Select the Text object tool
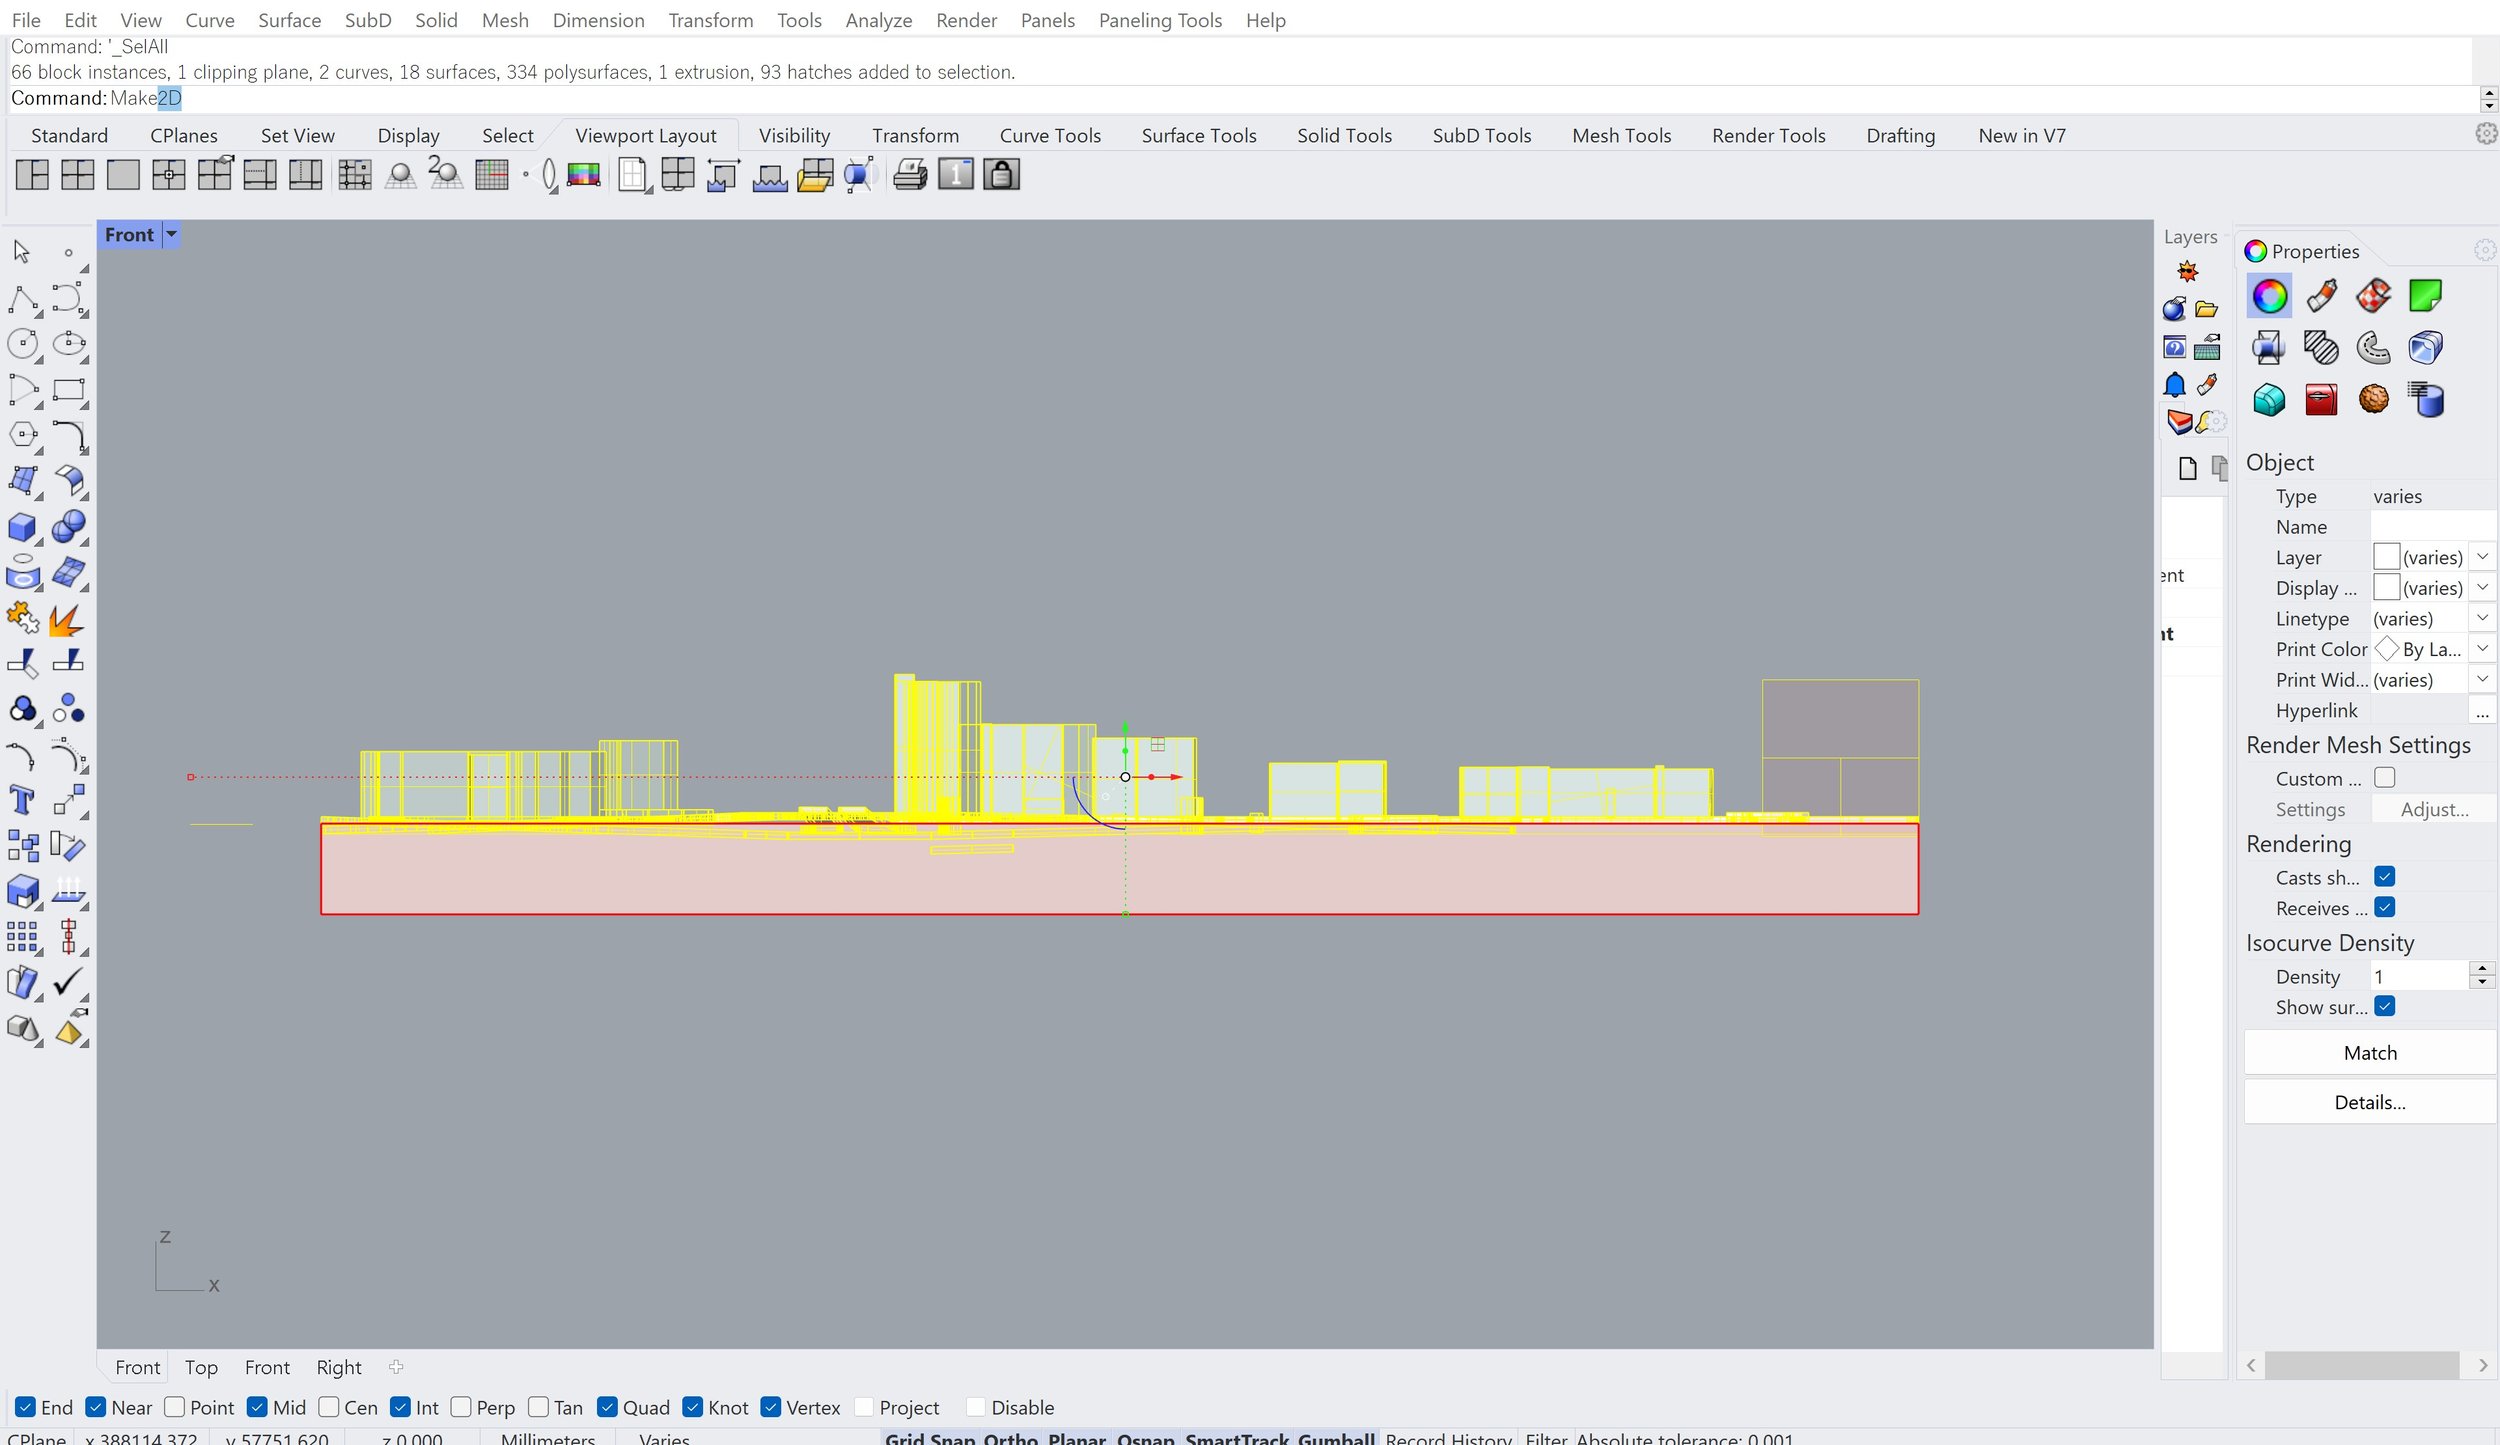The height and width of the screenshot is (1445, 2500). pos(22,800)
